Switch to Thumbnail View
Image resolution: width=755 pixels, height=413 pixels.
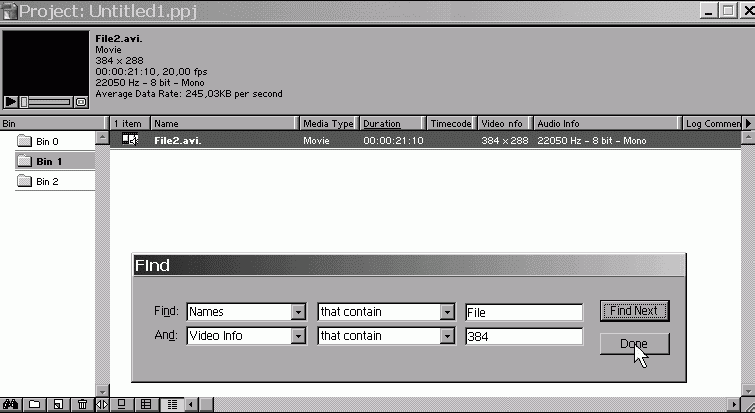(146, 404)
